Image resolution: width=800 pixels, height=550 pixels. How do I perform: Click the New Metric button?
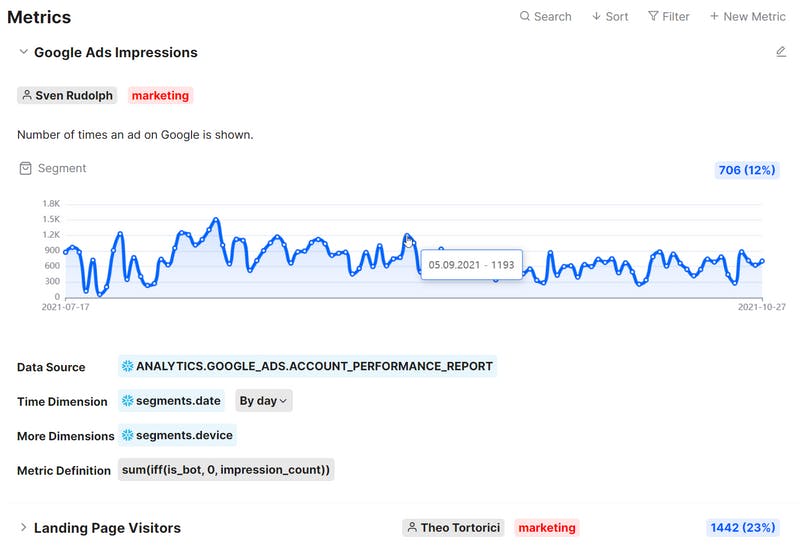coord(747,17)
